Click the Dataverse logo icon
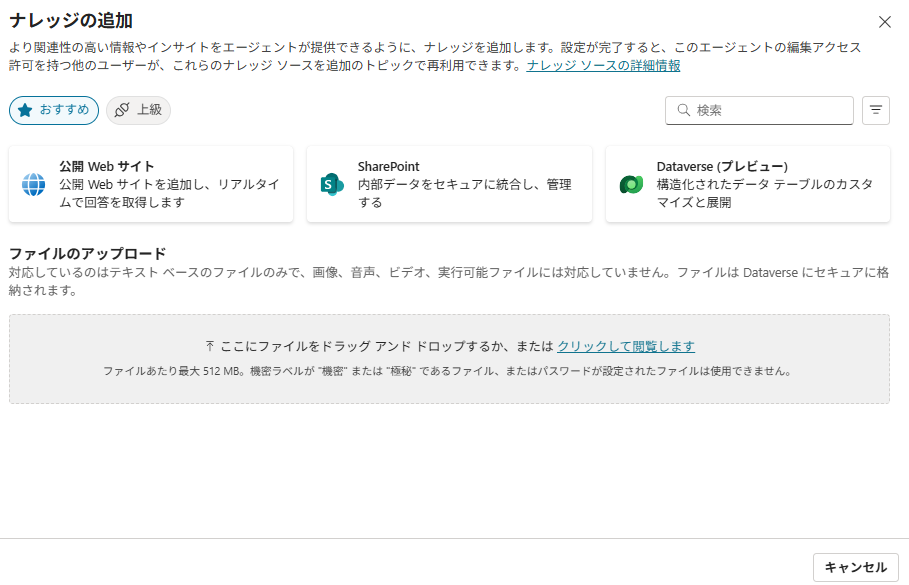 pyautogui.click(x=631, y=184)
